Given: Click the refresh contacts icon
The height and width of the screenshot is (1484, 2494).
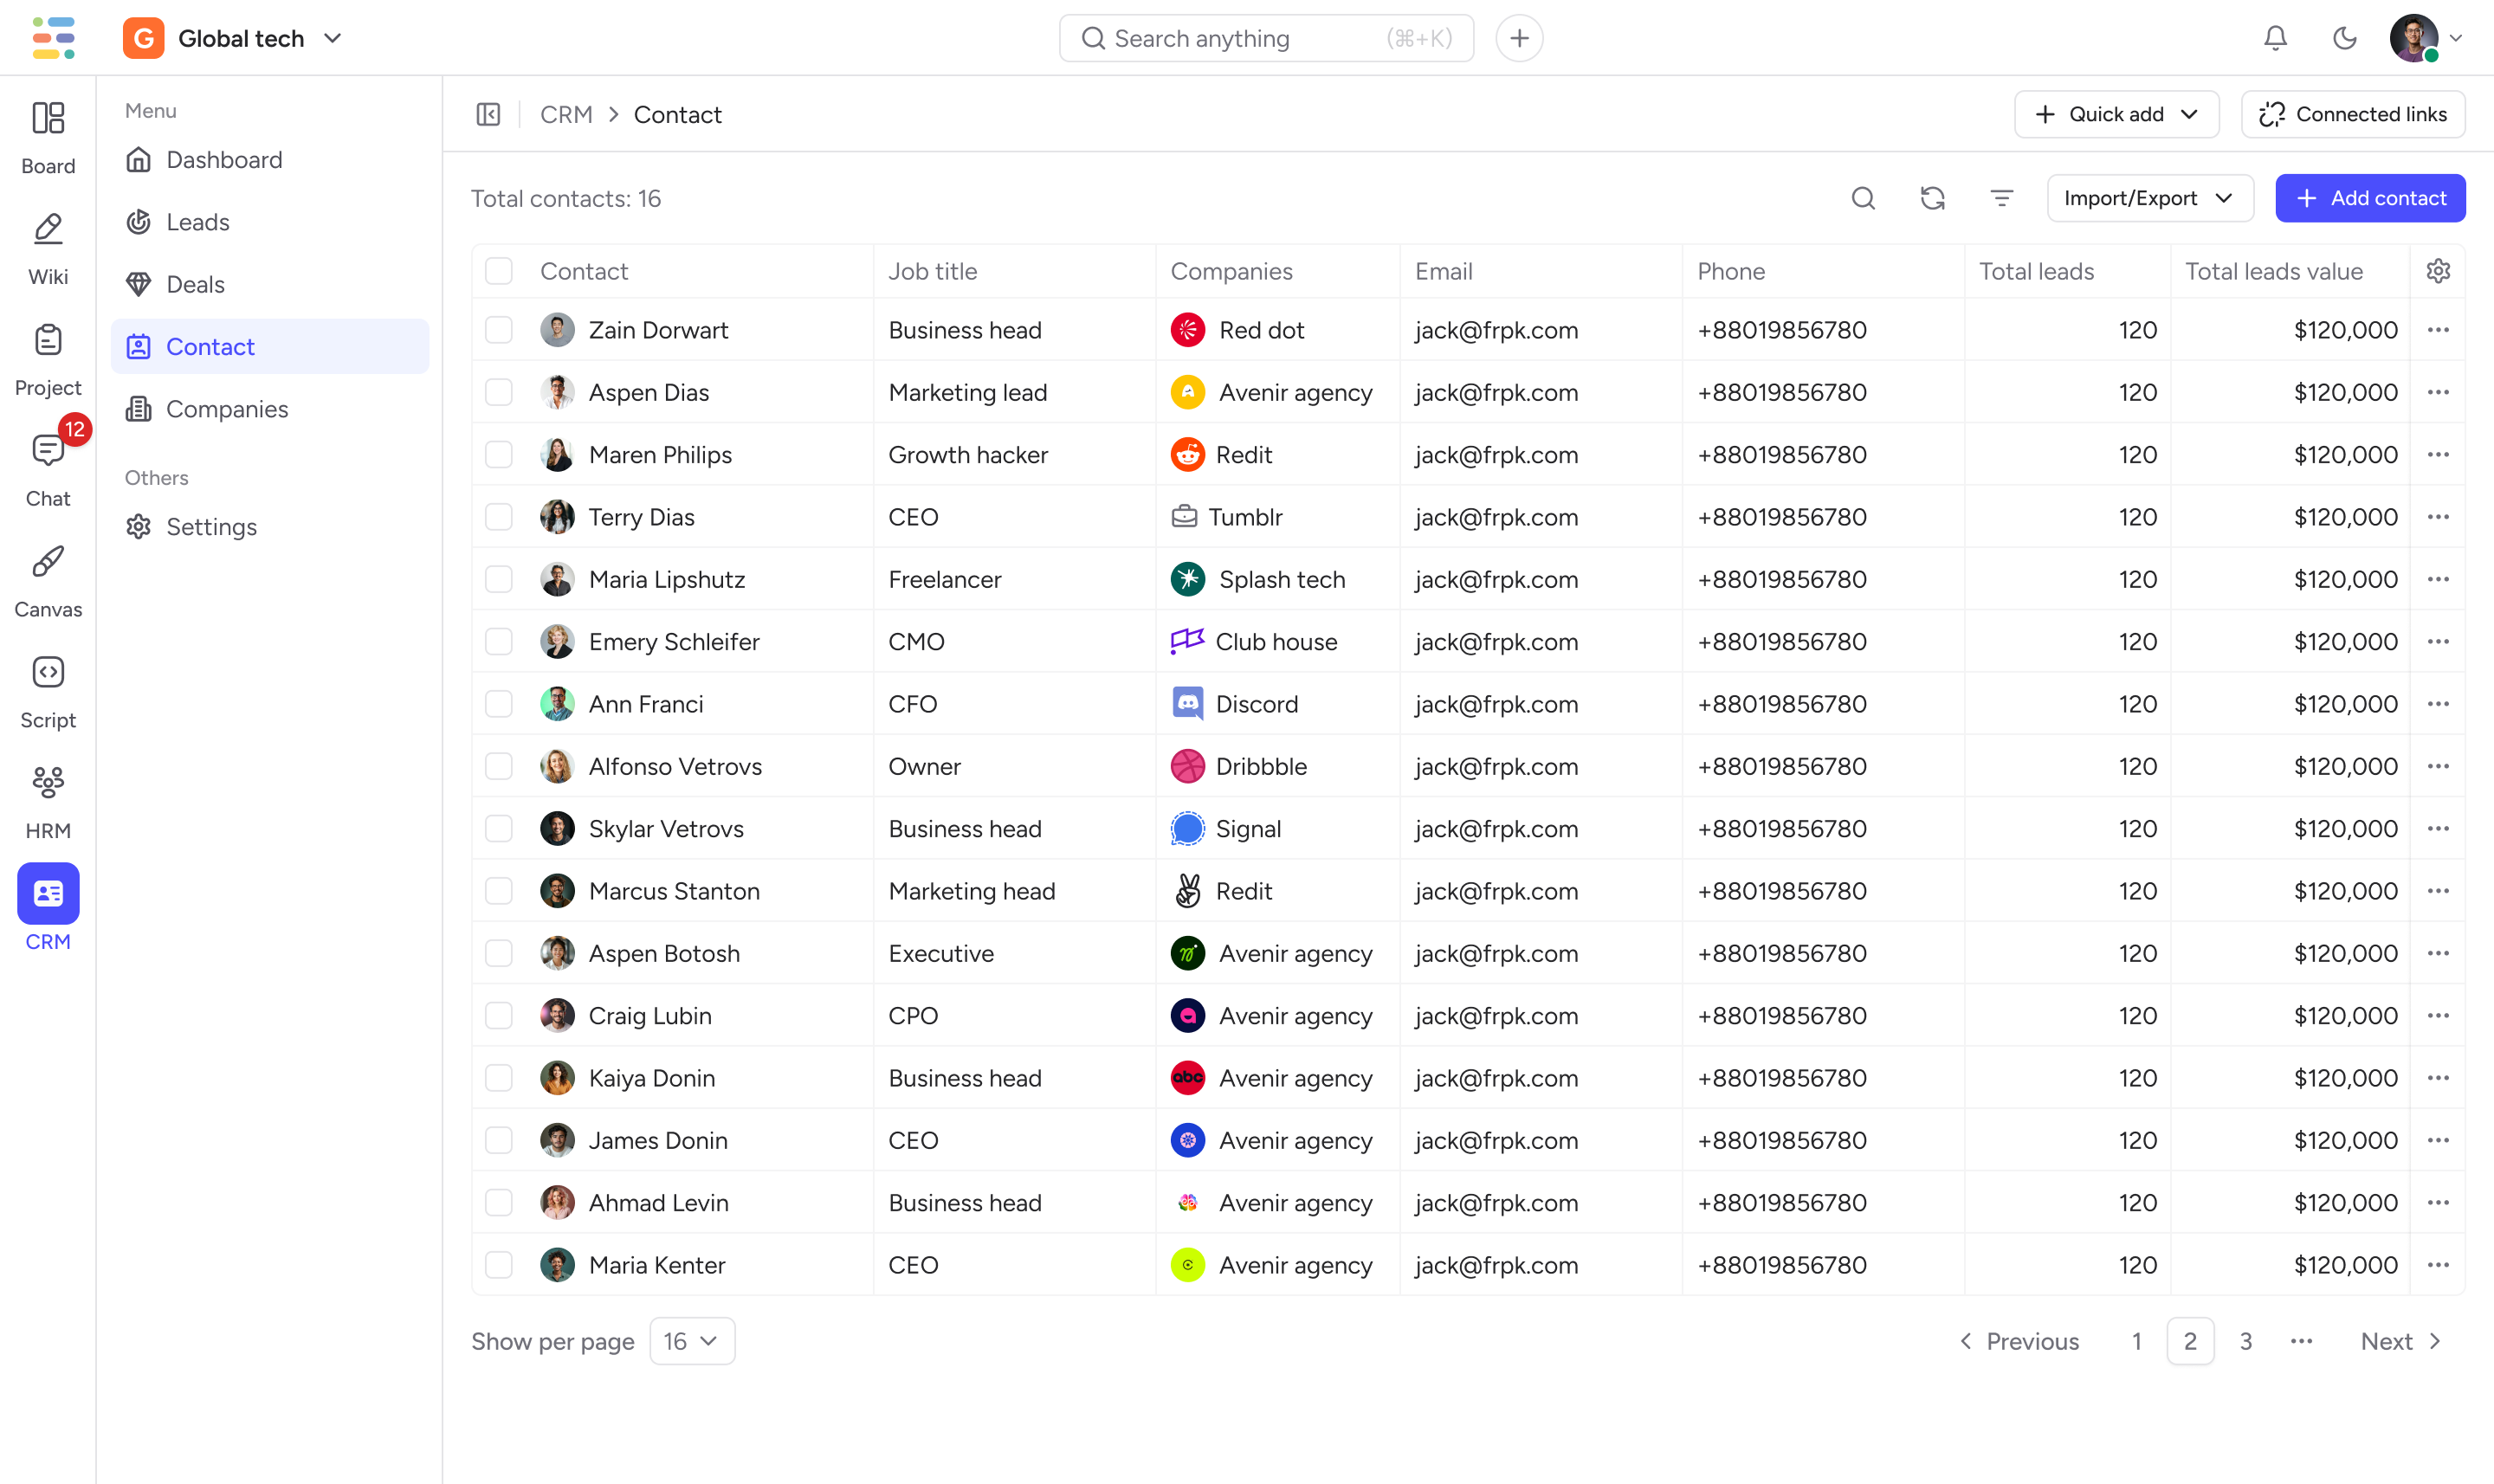Looking at the screenshot, I should click(x=1932, y=198).
